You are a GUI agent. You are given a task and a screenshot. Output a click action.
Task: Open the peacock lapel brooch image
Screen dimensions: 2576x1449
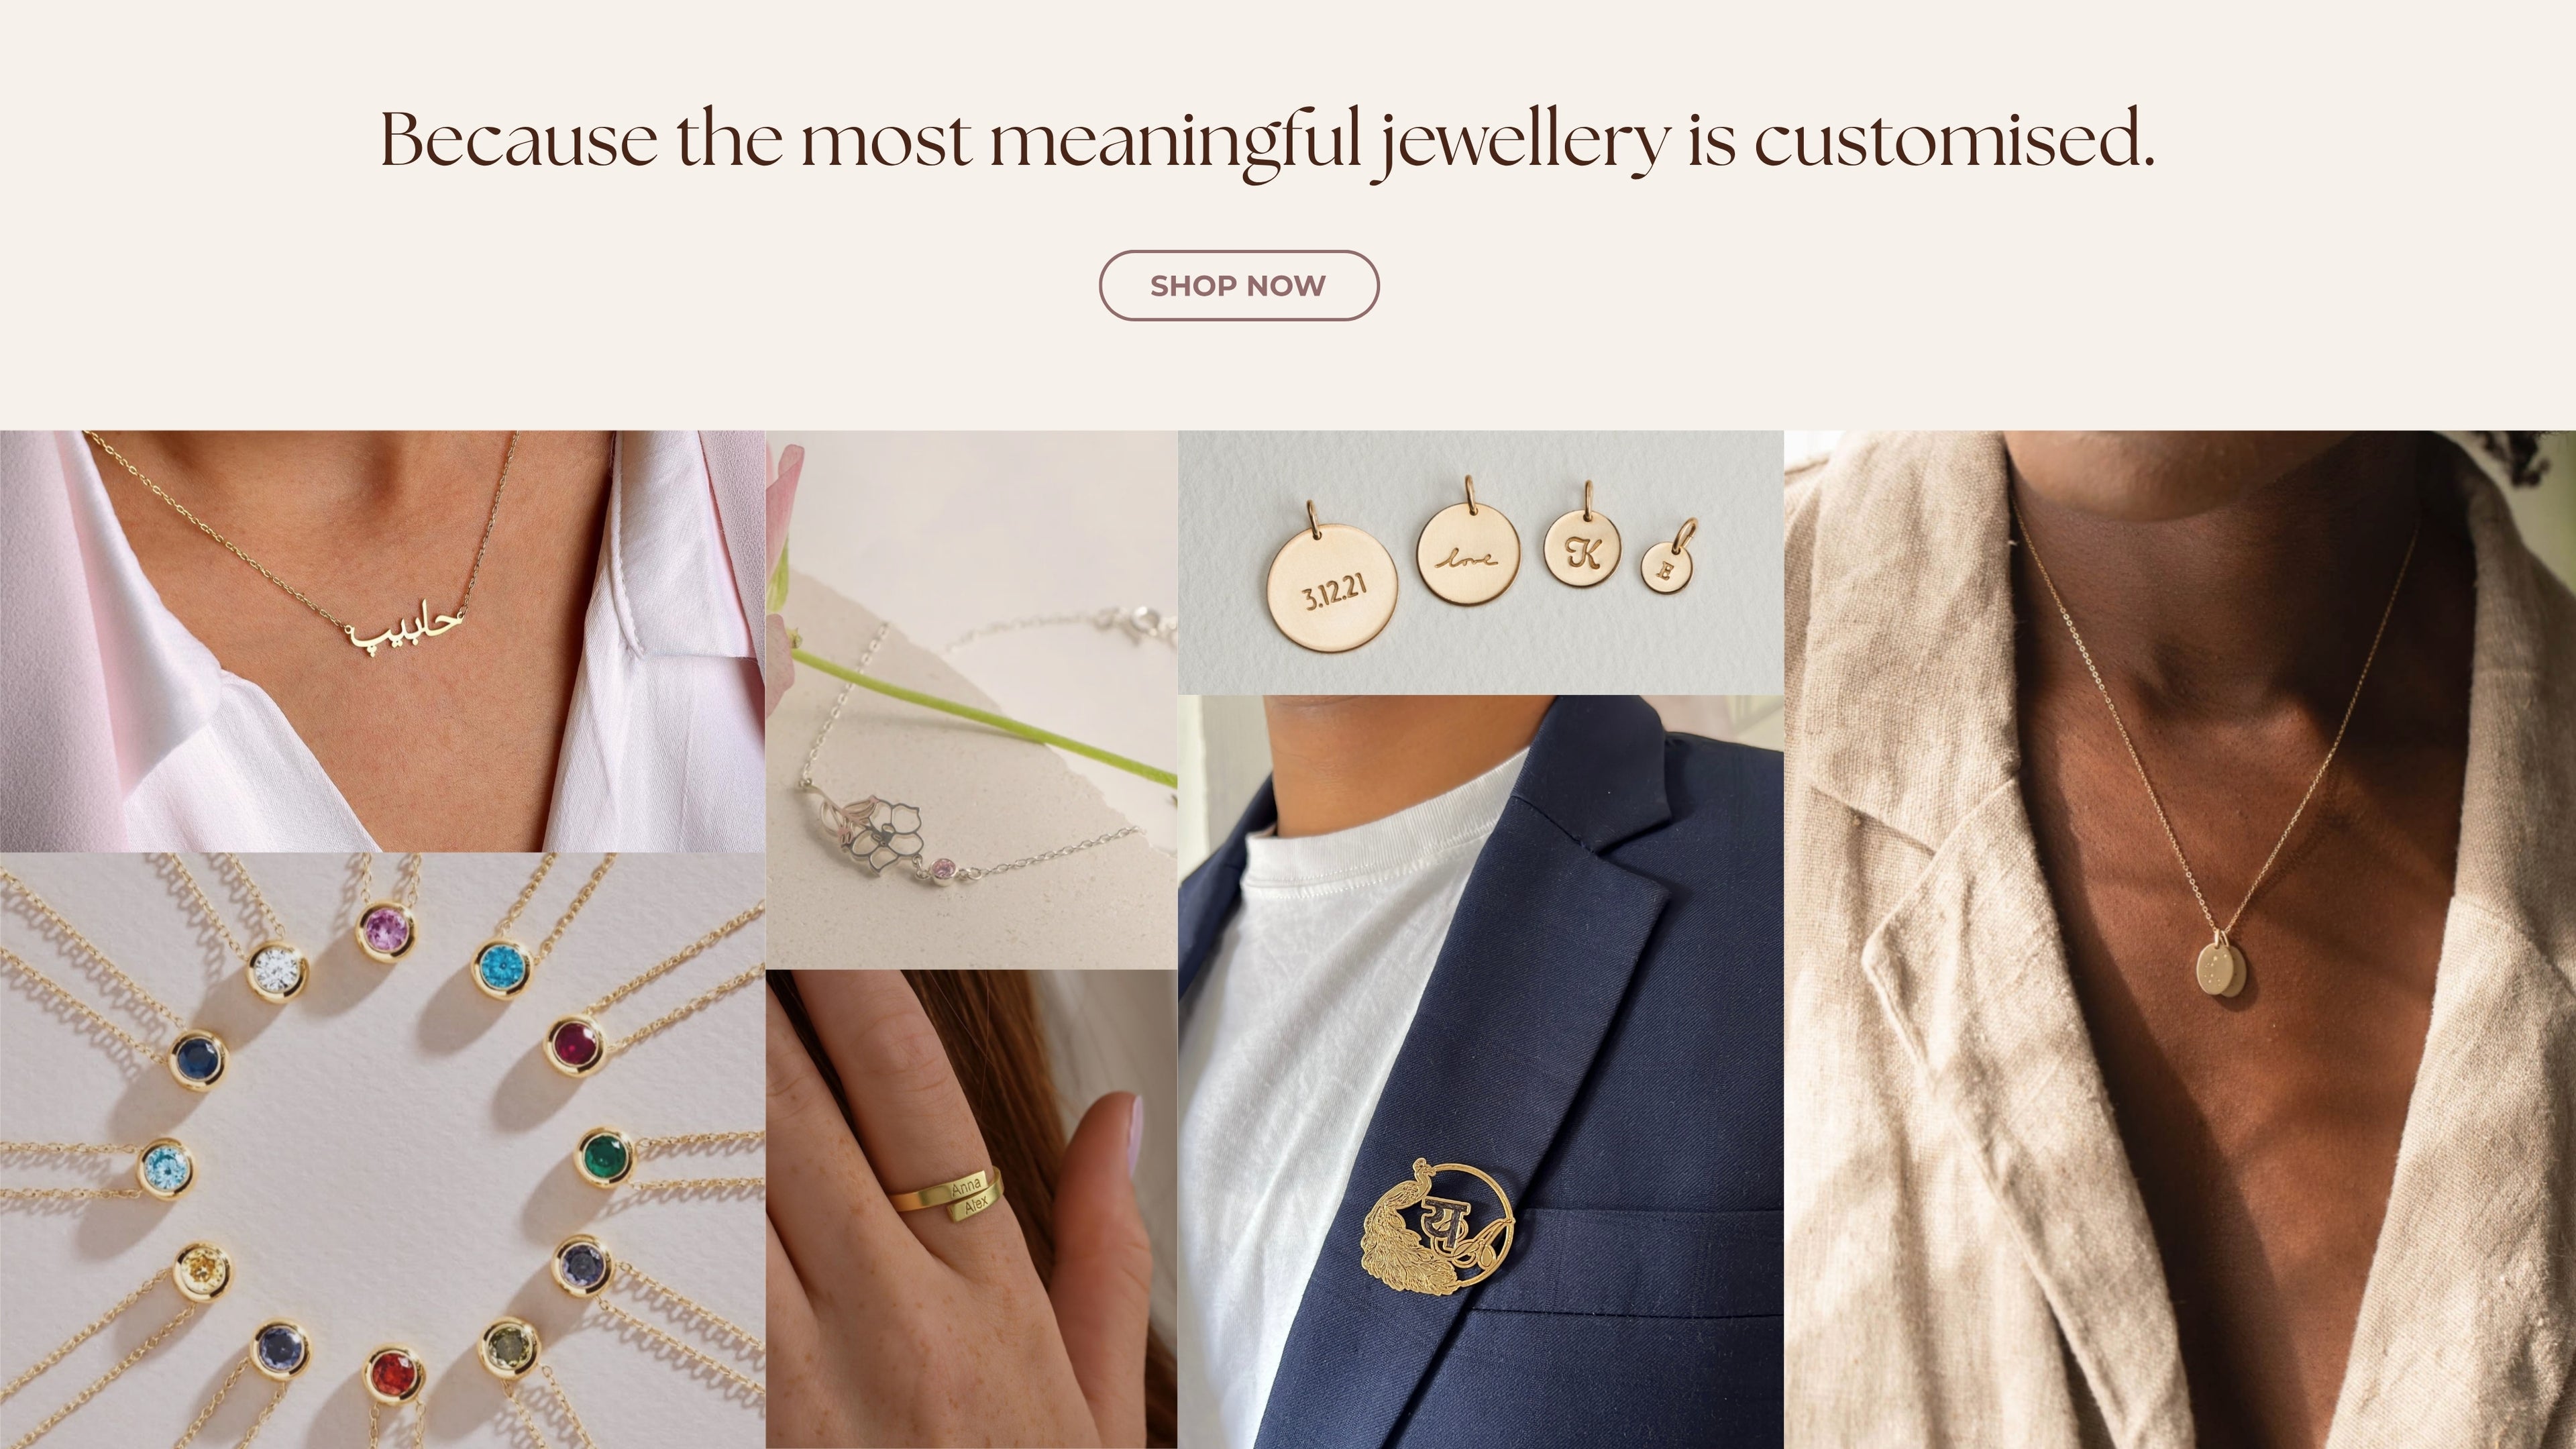pos(1480,1072)
